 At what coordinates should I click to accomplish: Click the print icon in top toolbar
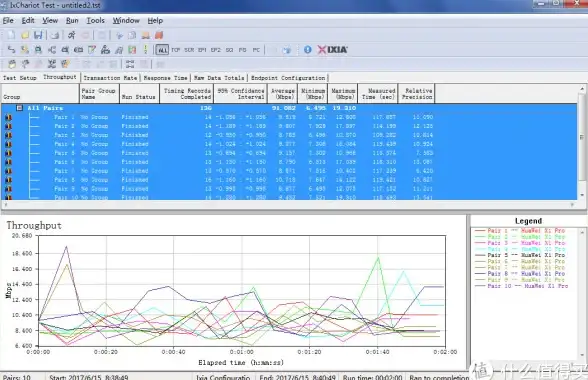click(x=55, y=35)
